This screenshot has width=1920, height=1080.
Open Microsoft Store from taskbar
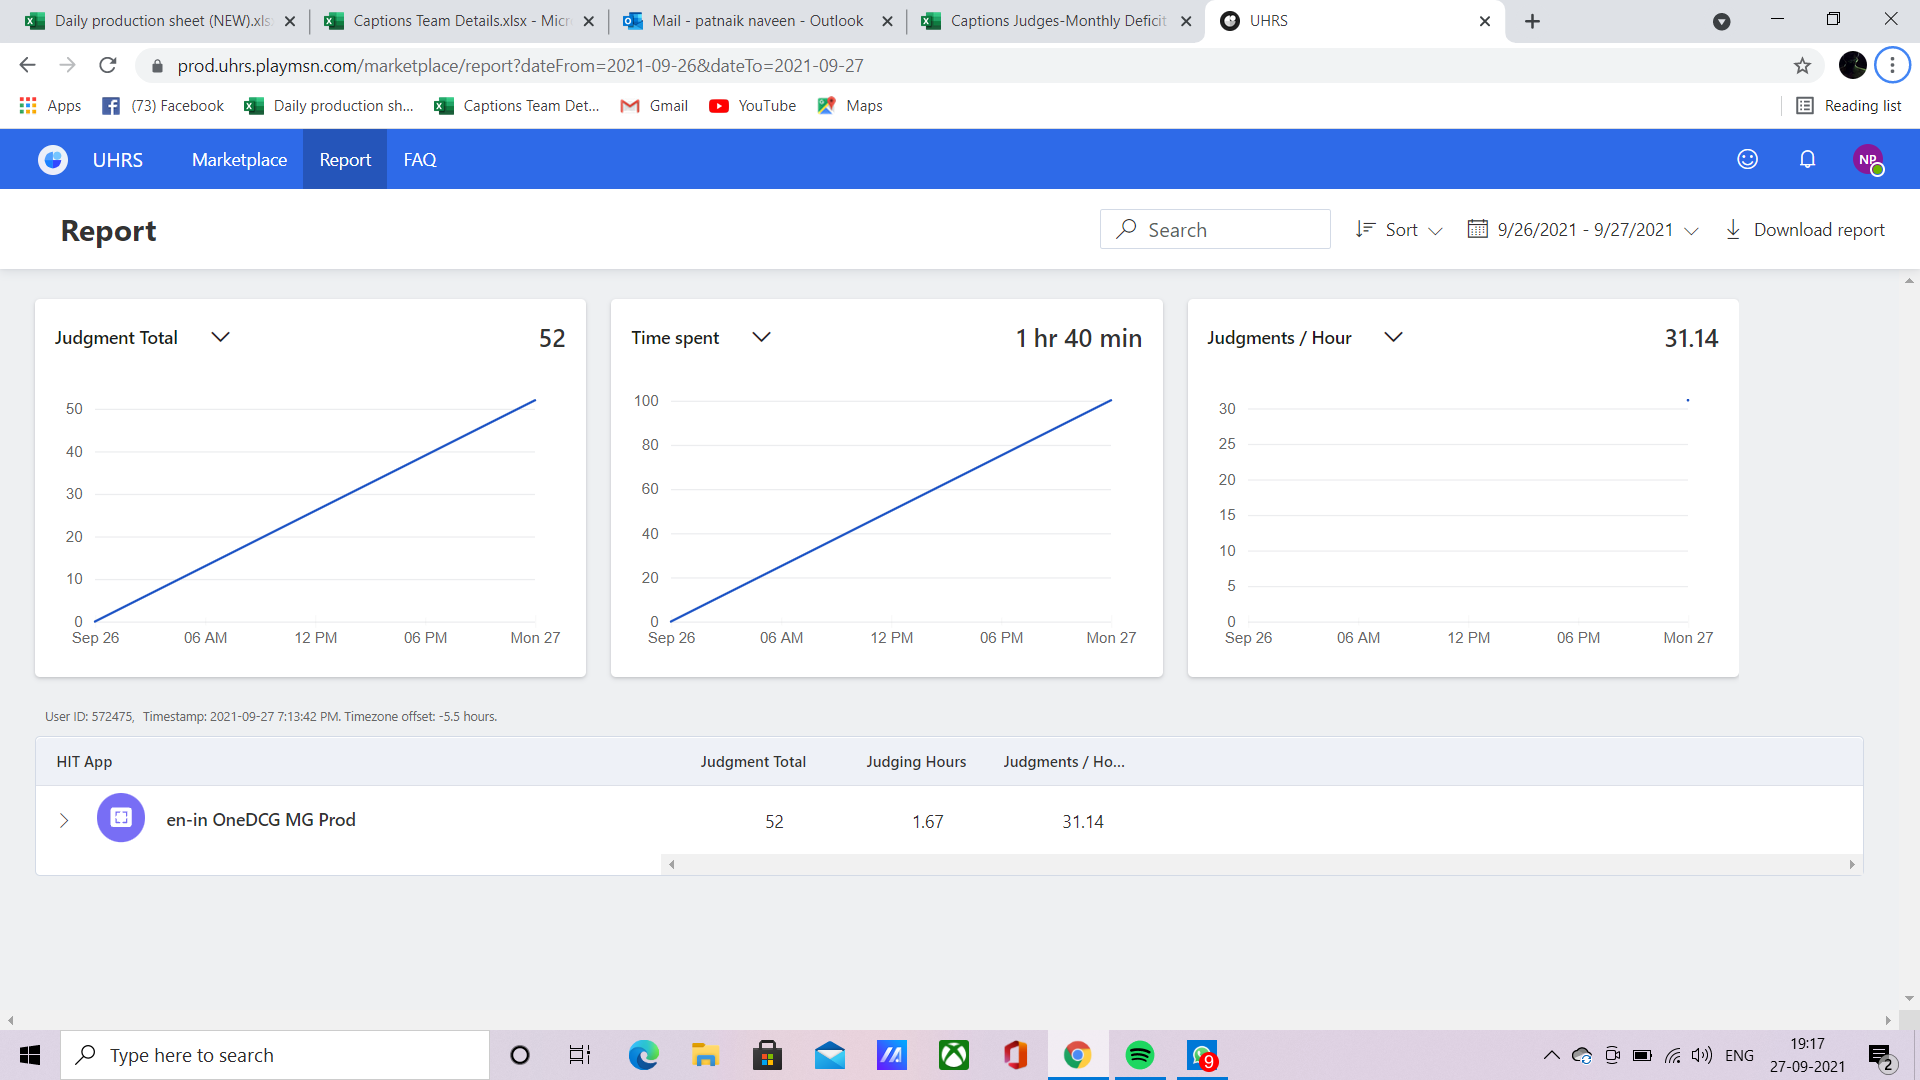(x=767, y=1055)
